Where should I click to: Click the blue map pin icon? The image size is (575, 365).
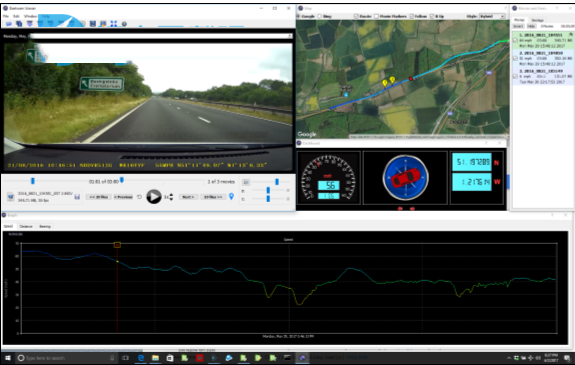[231, 197]
